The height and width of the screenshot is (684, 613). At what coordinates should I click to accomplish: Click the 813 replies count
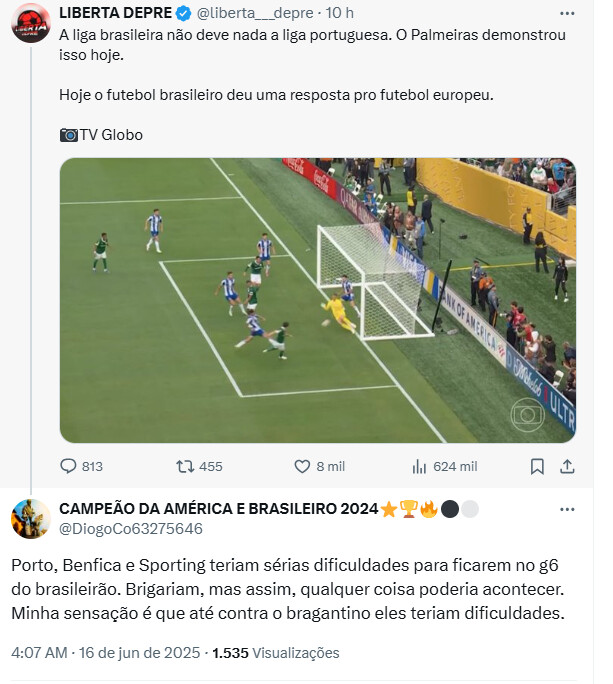[92, 467]
